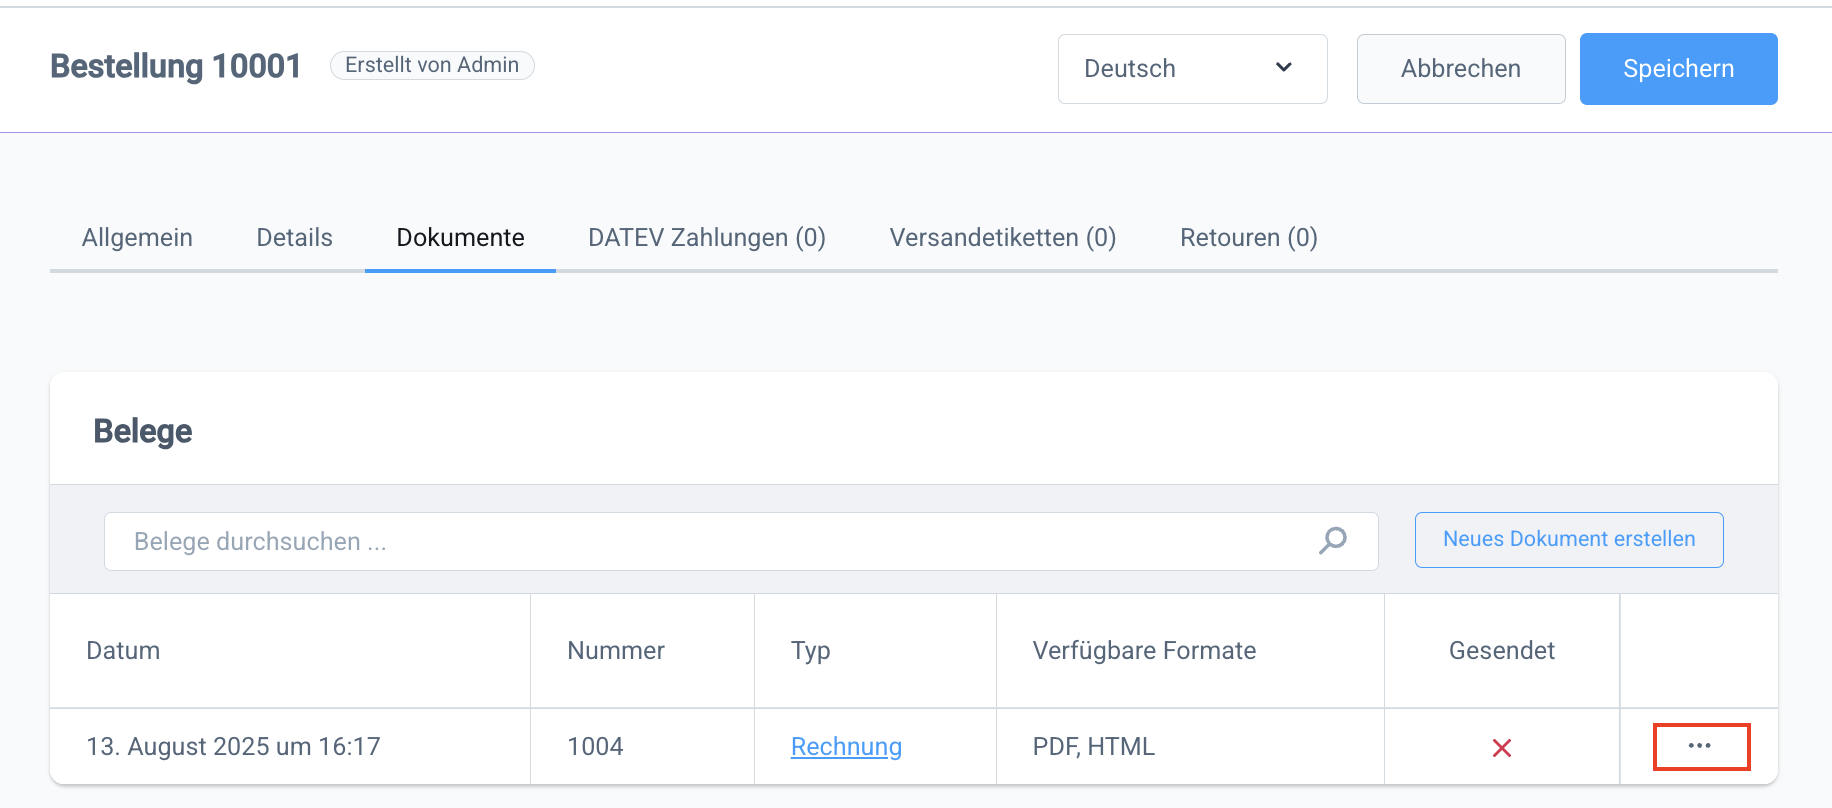Screen dimensions: 1832x808
Task: Switch to the Allgemein tab
Action: pos(137,238)
